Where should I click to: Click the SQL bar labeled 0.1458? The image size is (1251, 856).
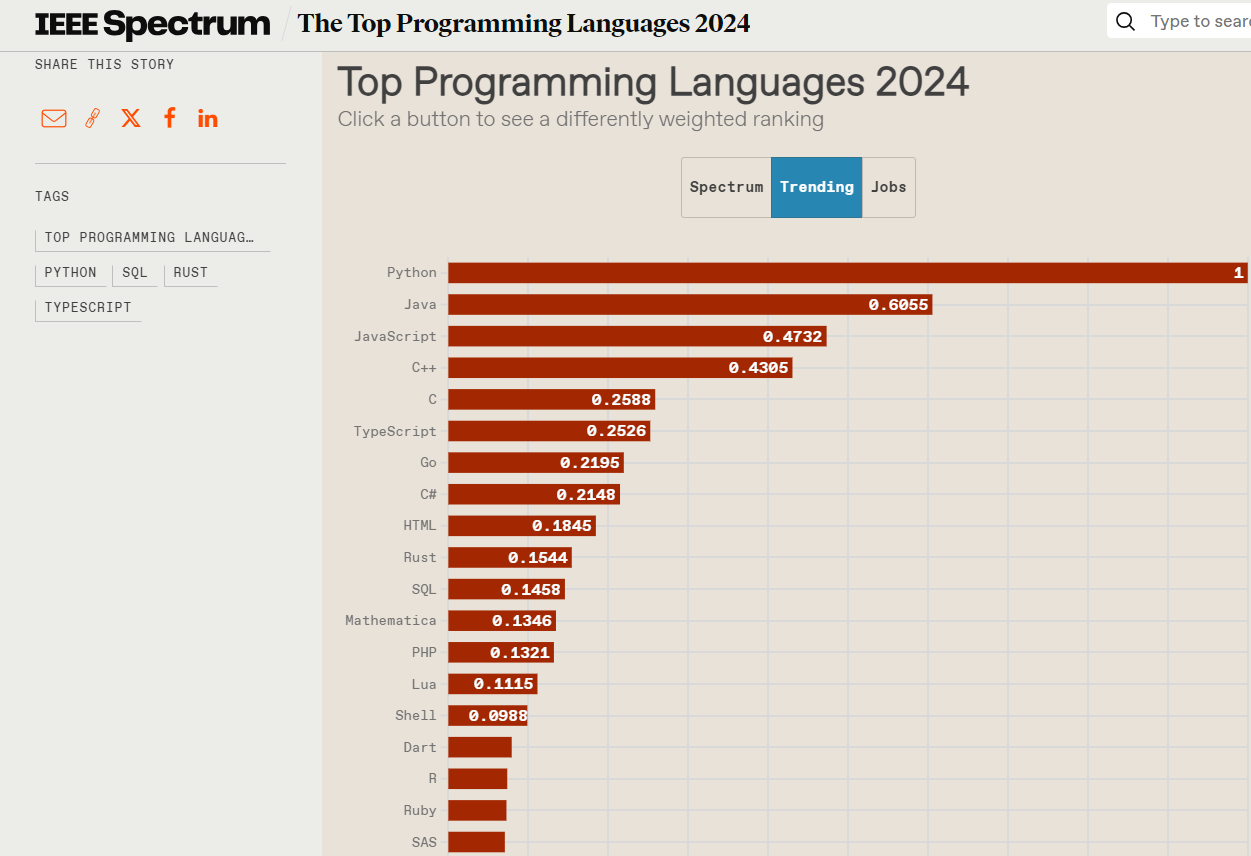pyautogui.click(x=506, y=590)
